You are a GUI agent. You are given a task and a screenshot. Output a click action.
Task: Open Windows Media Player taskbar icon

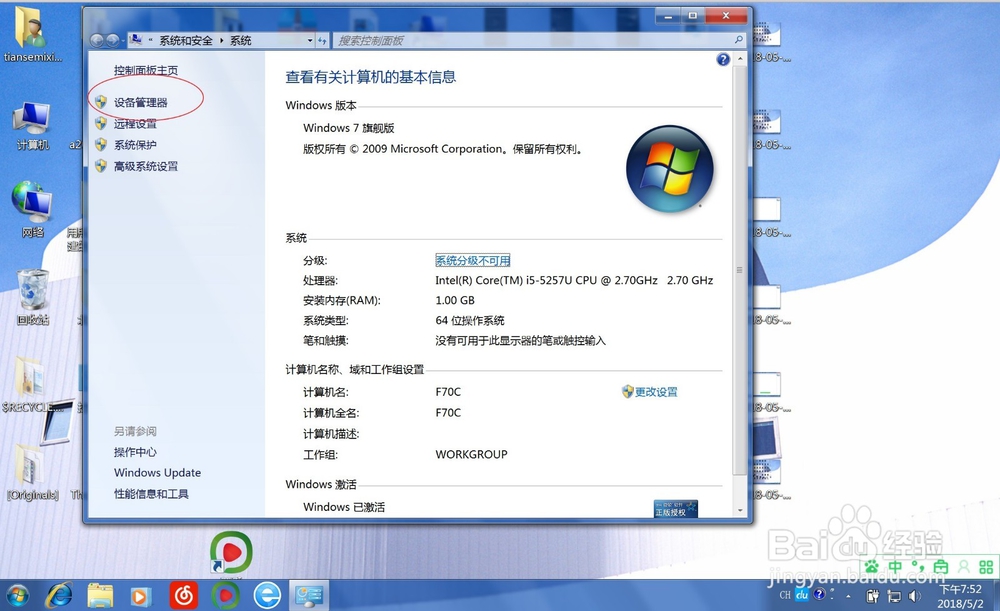pos(141,596)
